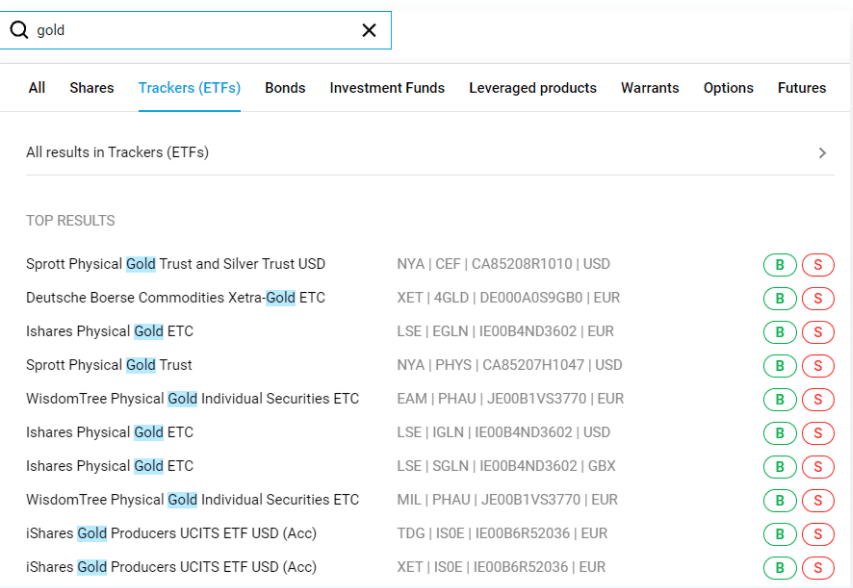Image resolution: width=853 pixels, height=588 pixels.
Task: Expand All results in Trackers chevron
Action: [822, 153]
